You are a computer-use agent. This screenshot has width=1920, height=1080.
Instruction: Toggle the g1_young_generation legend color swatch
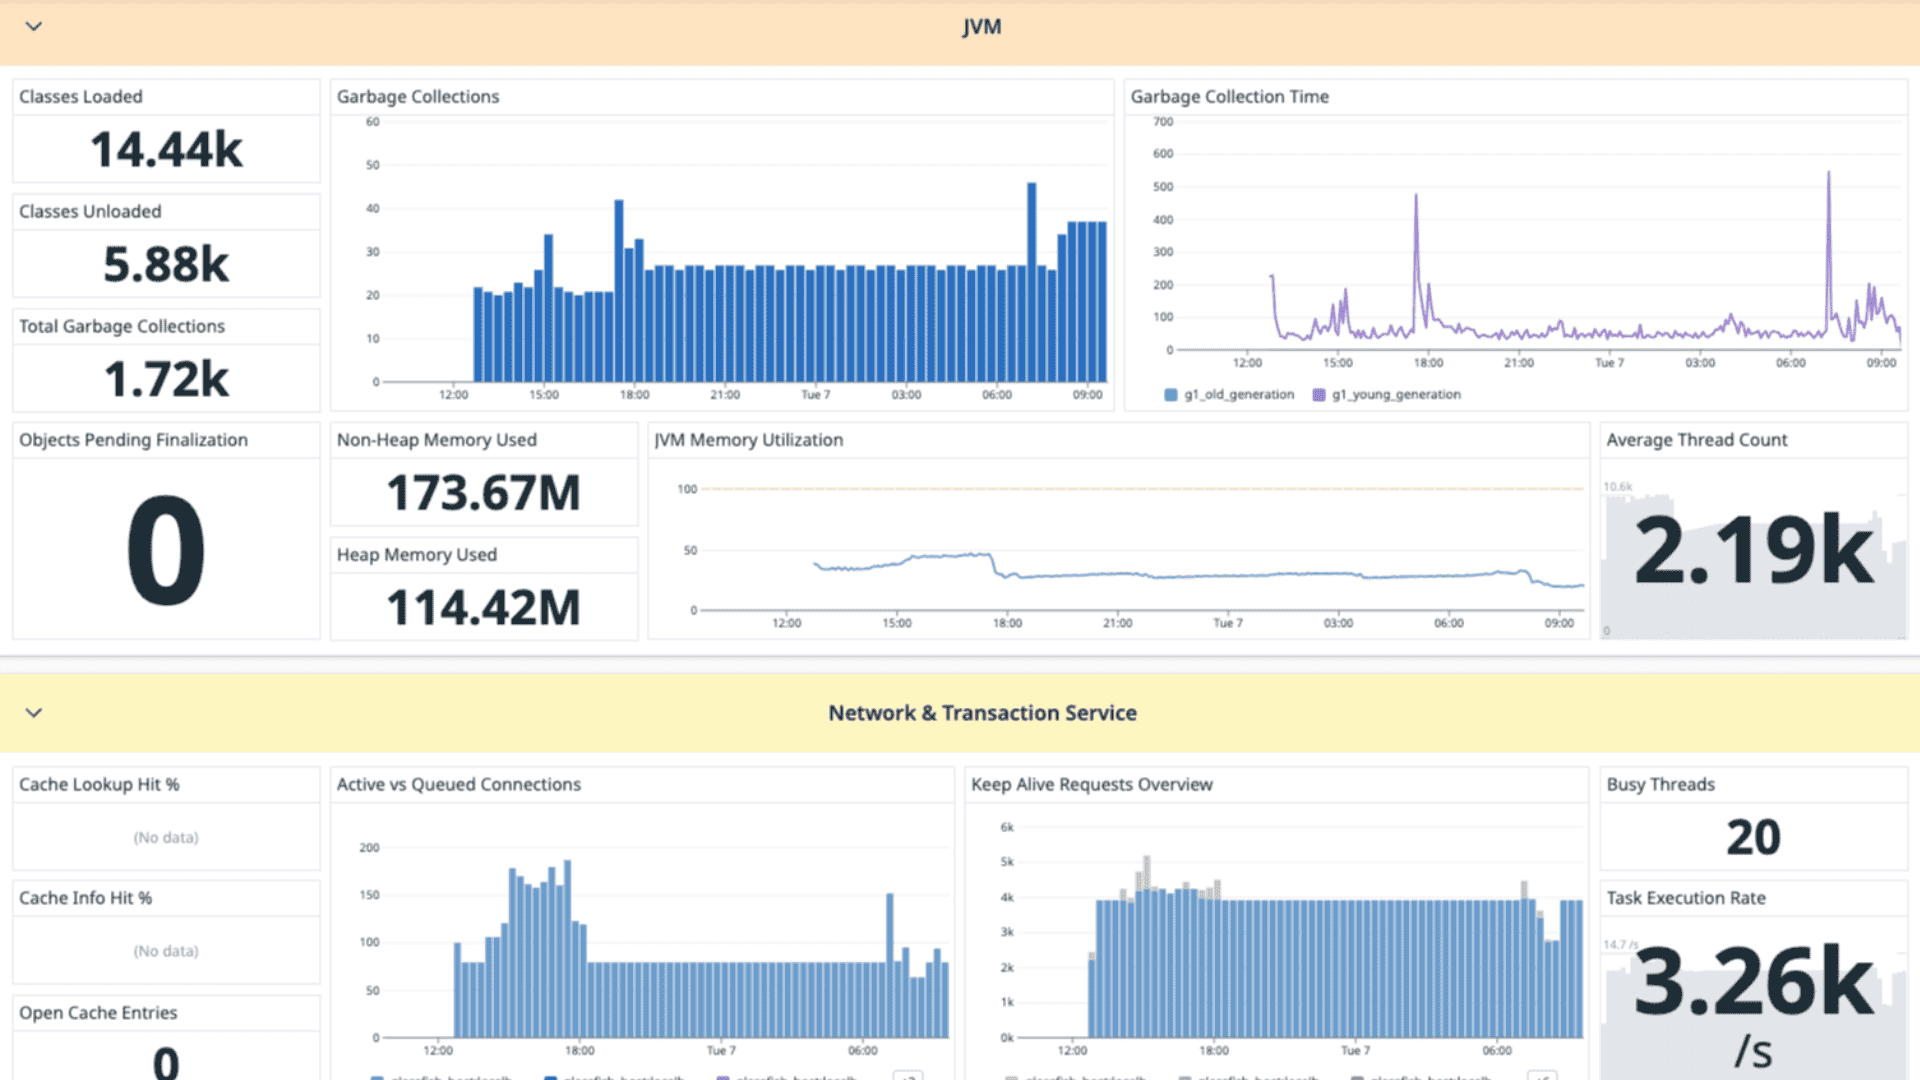[1319, 395]
